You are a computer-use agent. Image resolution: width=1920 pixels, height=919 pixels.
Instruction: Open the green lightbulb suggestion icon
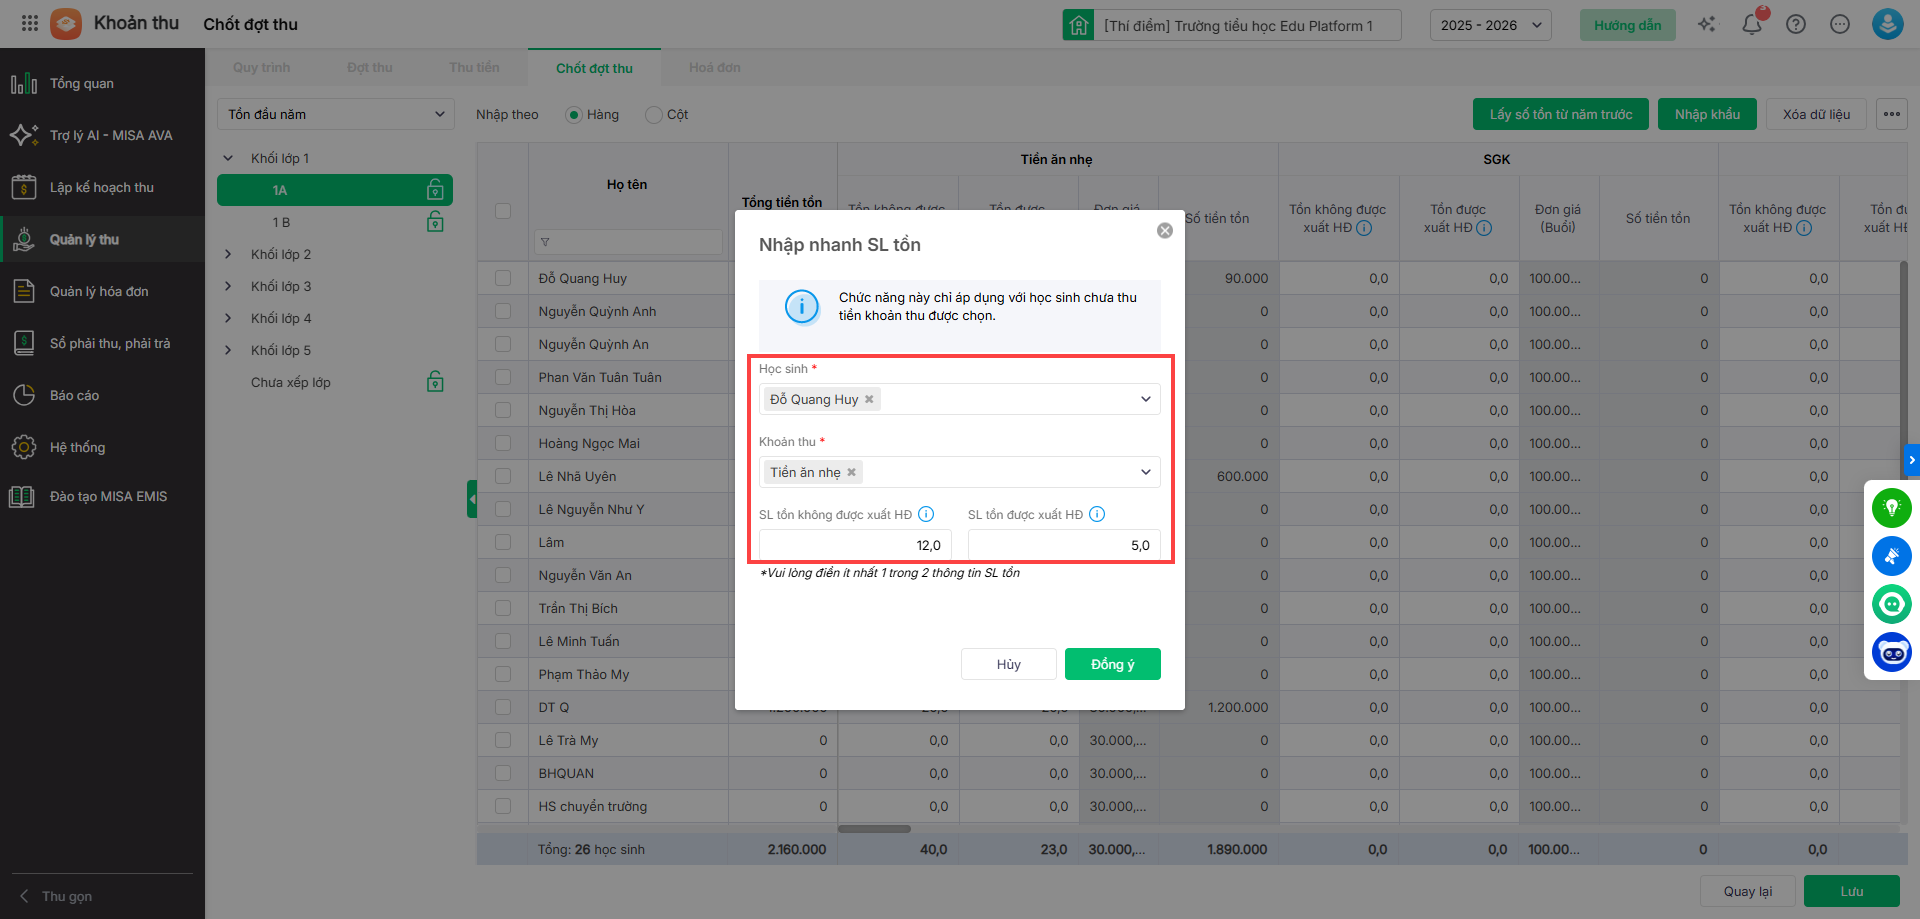(1891, 508)
